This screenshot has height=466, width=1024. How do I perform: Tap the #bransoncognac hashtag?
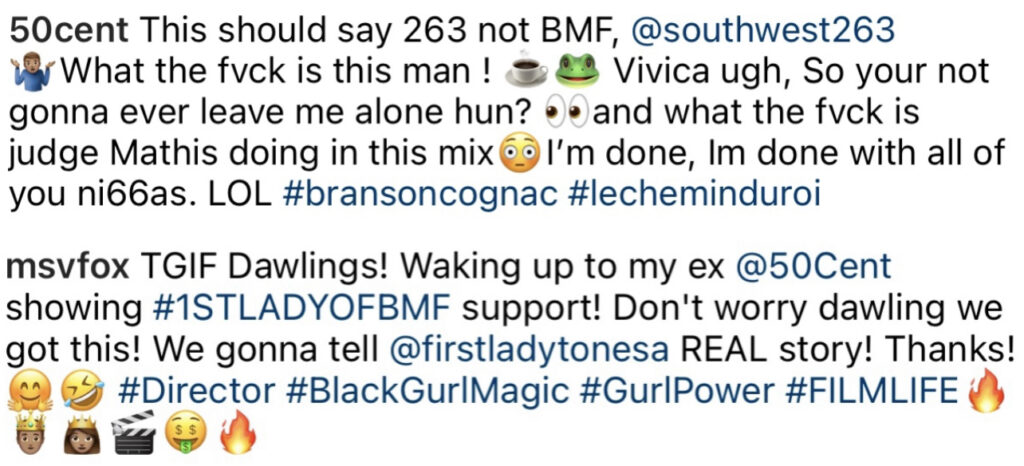(420, 195)
